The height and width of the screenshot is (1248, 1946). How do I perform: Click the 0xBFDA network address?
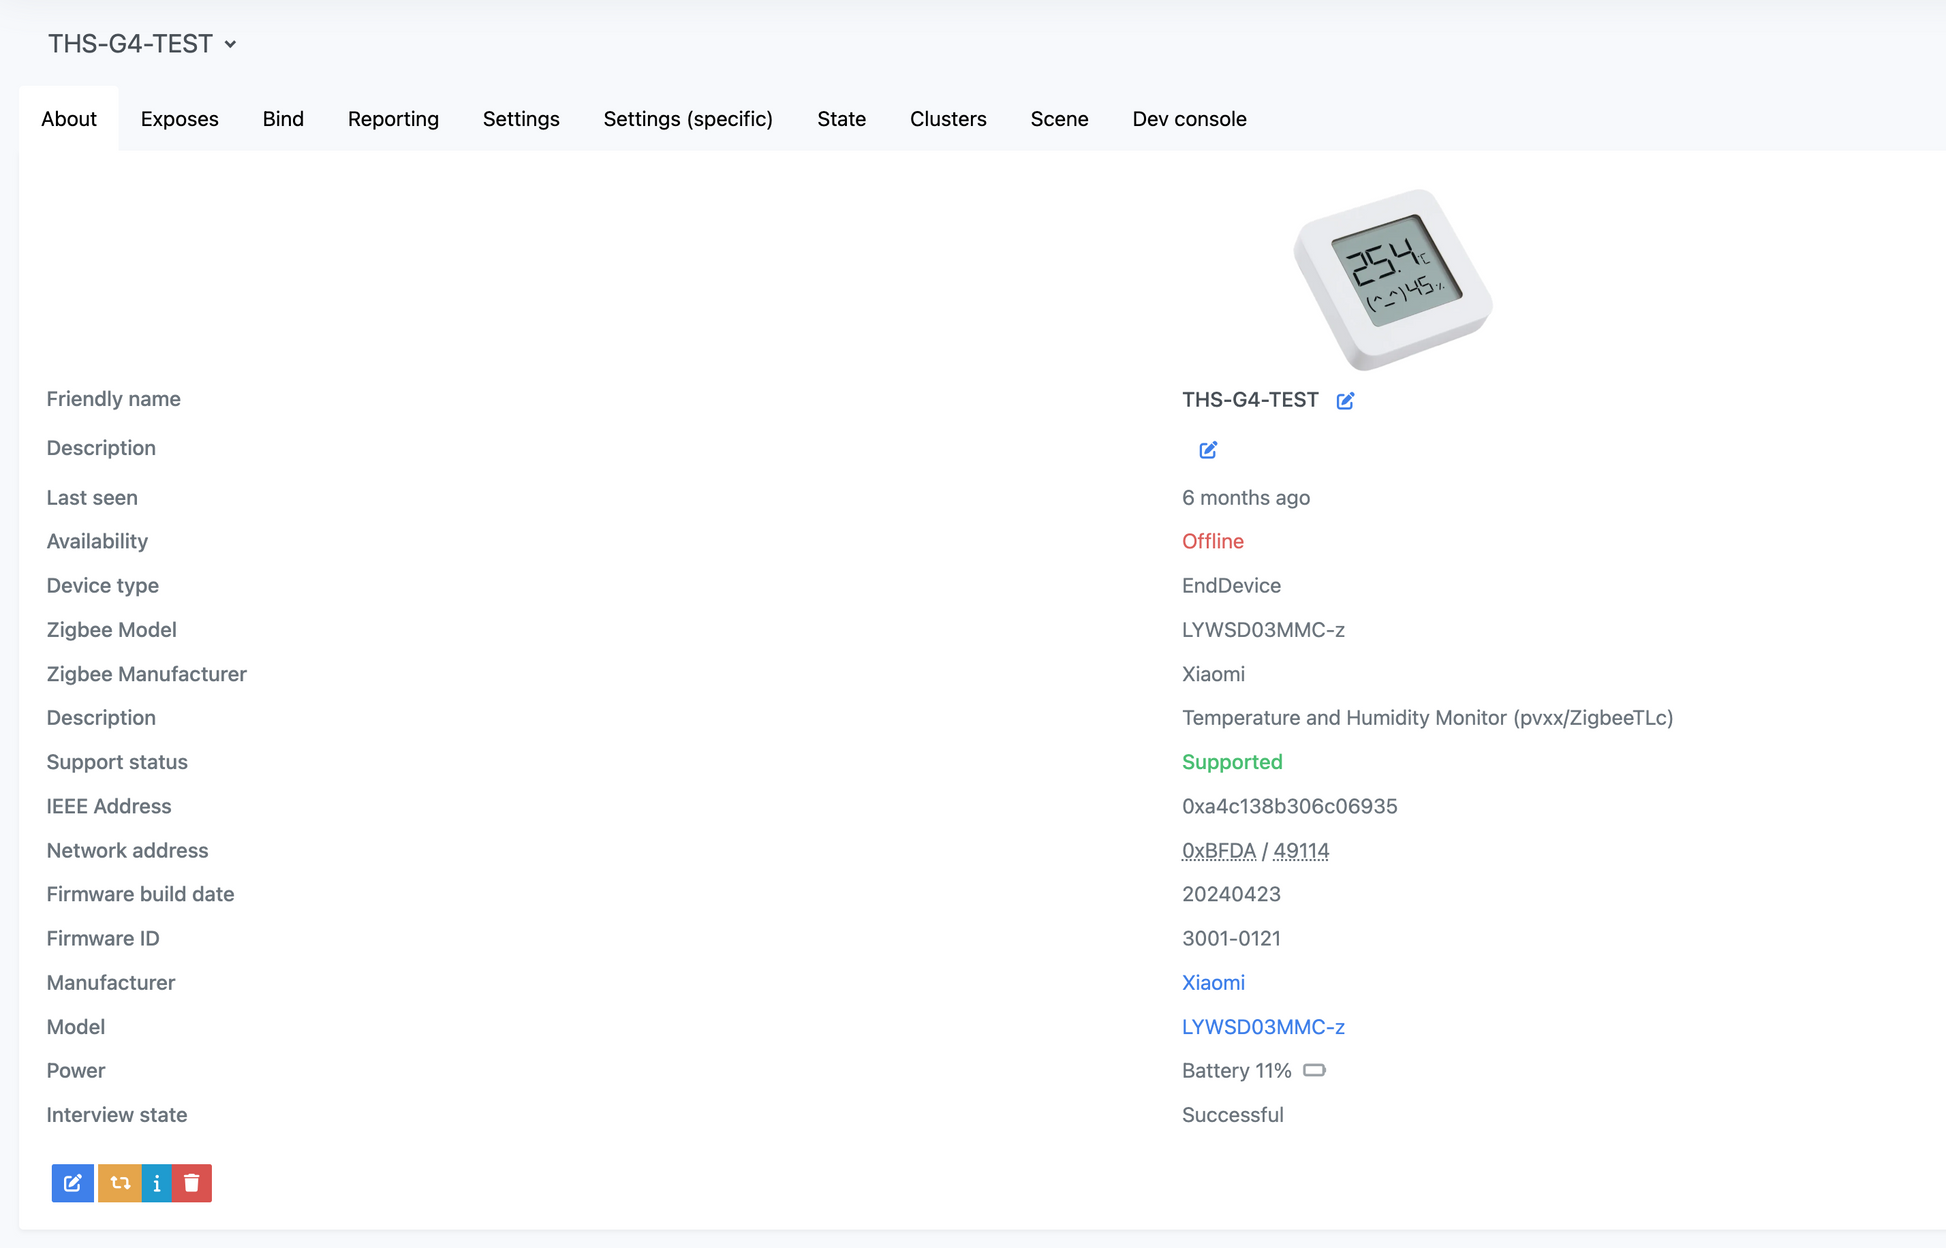[1218, 851]
